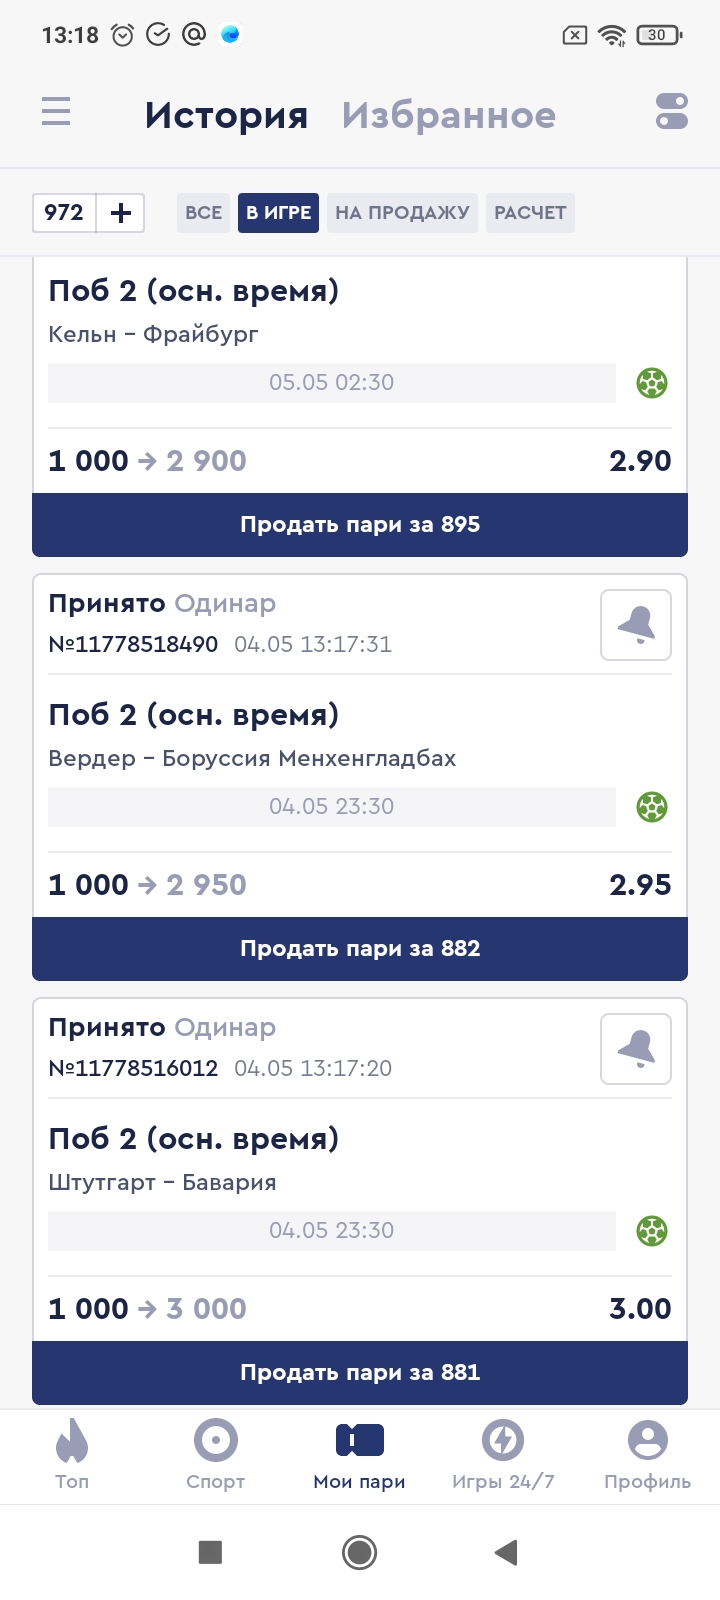720x1600 pixels.
Task: Click football icon on Вердер match row
Action: pyautogui.click(x=652, y=807)
